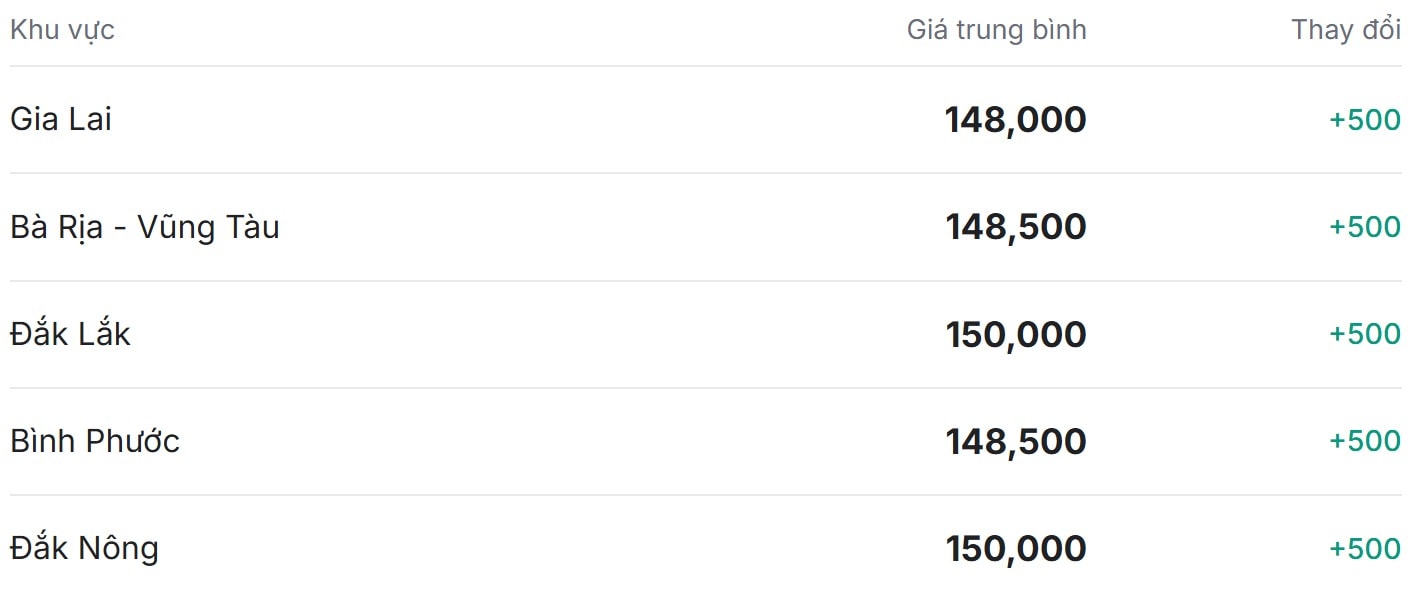Click the +500 change for Bình Phước
The image size is (1414, 594).
(x=1364, y=441)
